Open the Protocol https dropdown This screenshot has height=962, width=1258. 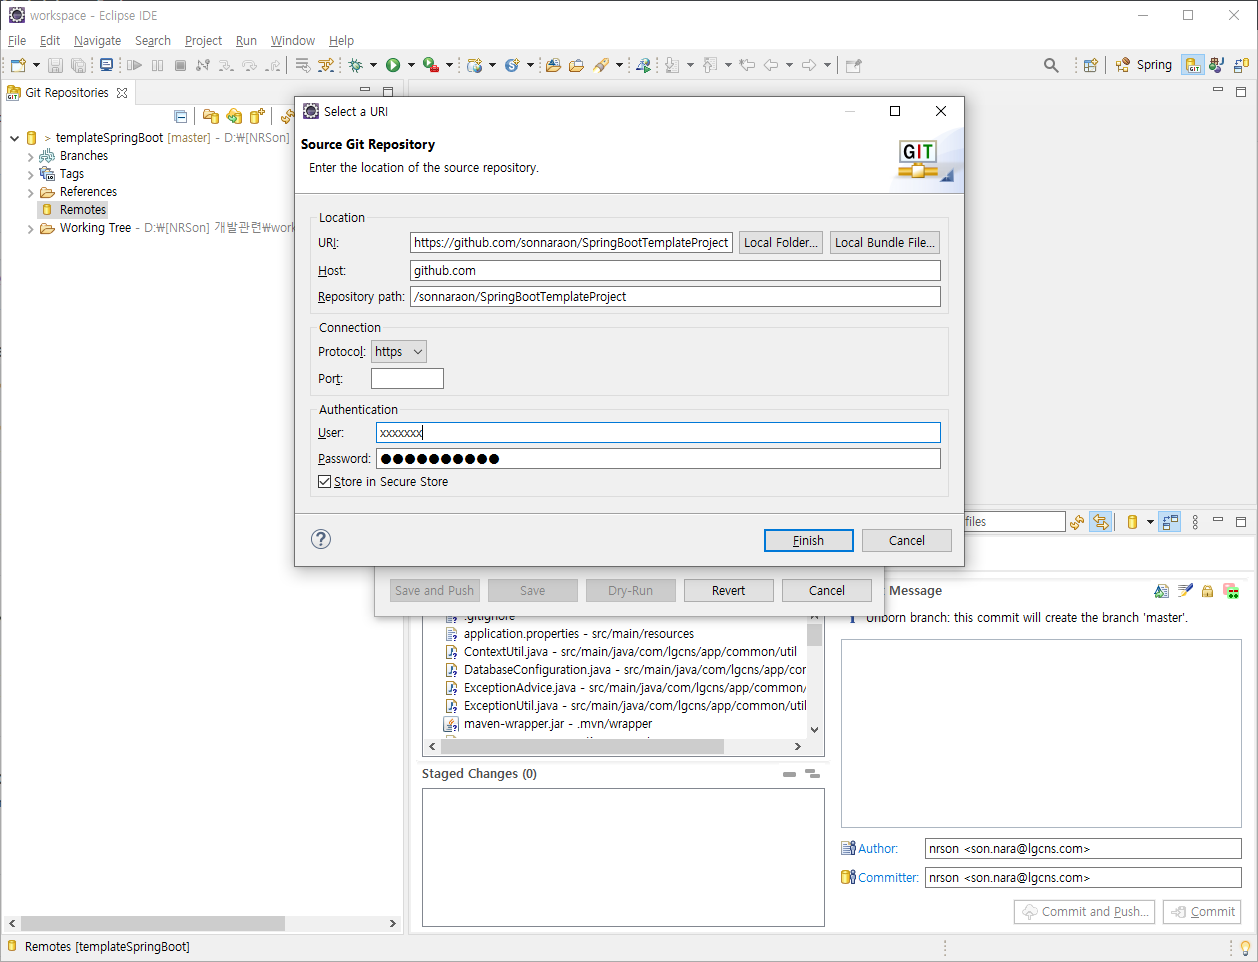[399, 352]
